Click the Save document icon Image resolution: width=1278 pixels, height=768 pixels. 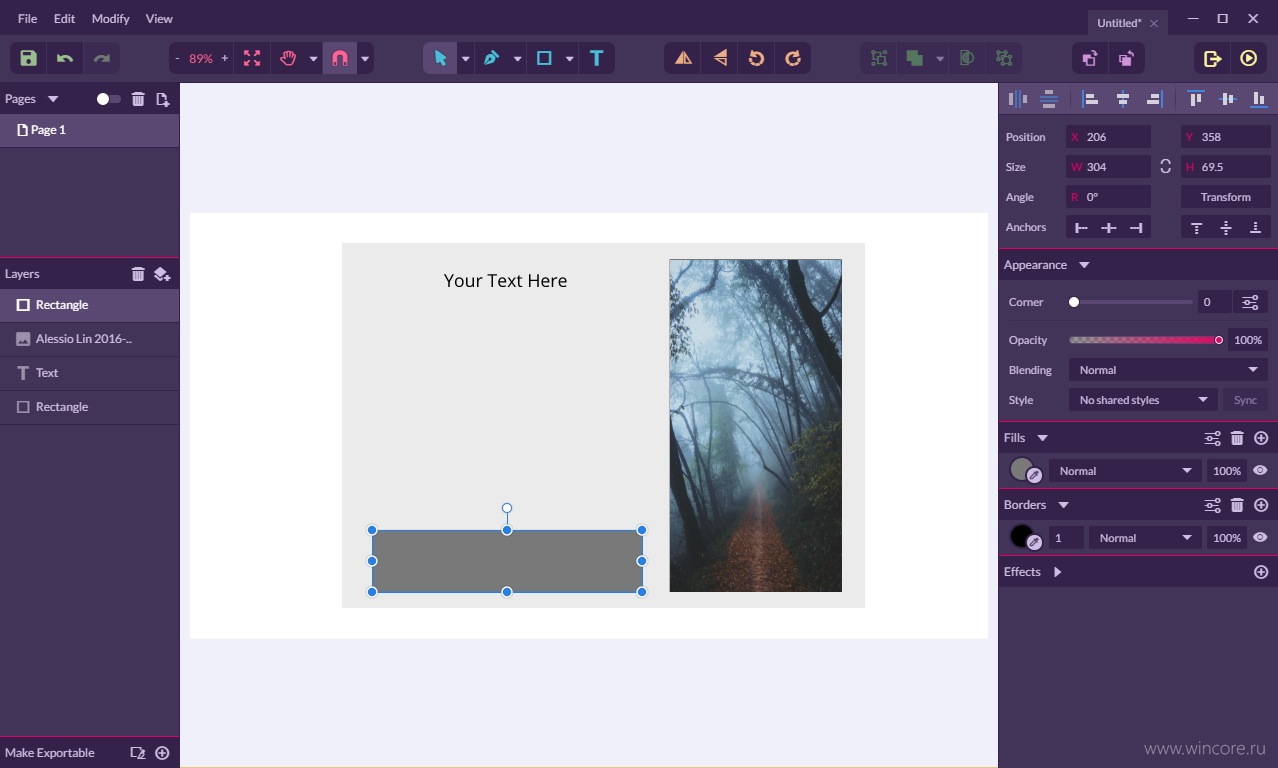(28, 58)
